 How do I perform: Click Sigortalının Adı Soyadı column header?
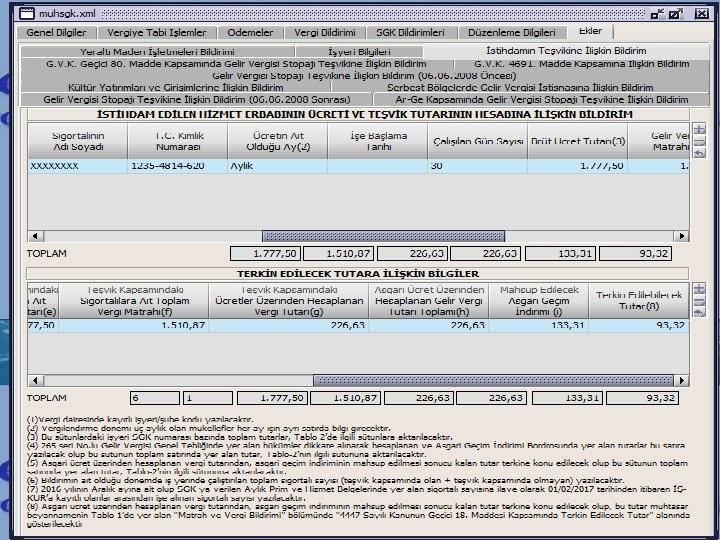(78, 141)
